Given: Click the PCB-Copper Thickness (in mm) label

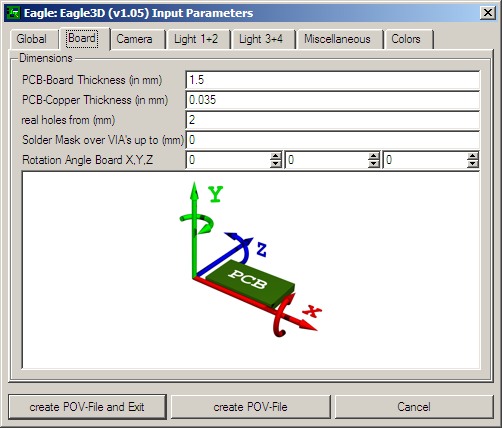Looking at the screenshot, I should (x=95, y=100).
